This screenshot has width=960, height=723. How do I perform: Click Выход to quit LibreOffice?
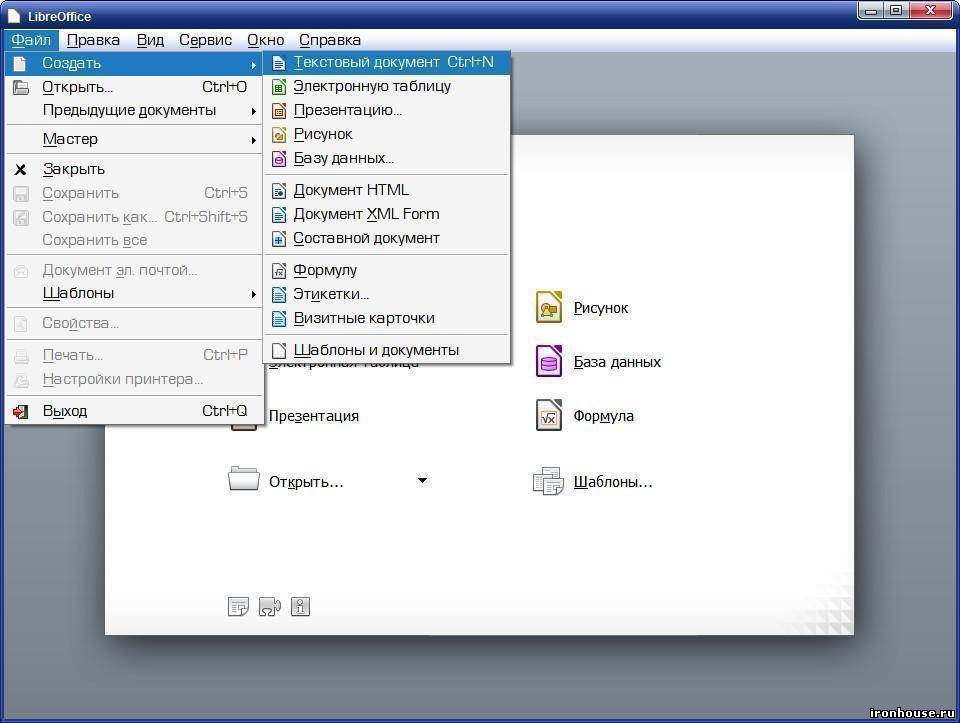click(x=65, y=411)
